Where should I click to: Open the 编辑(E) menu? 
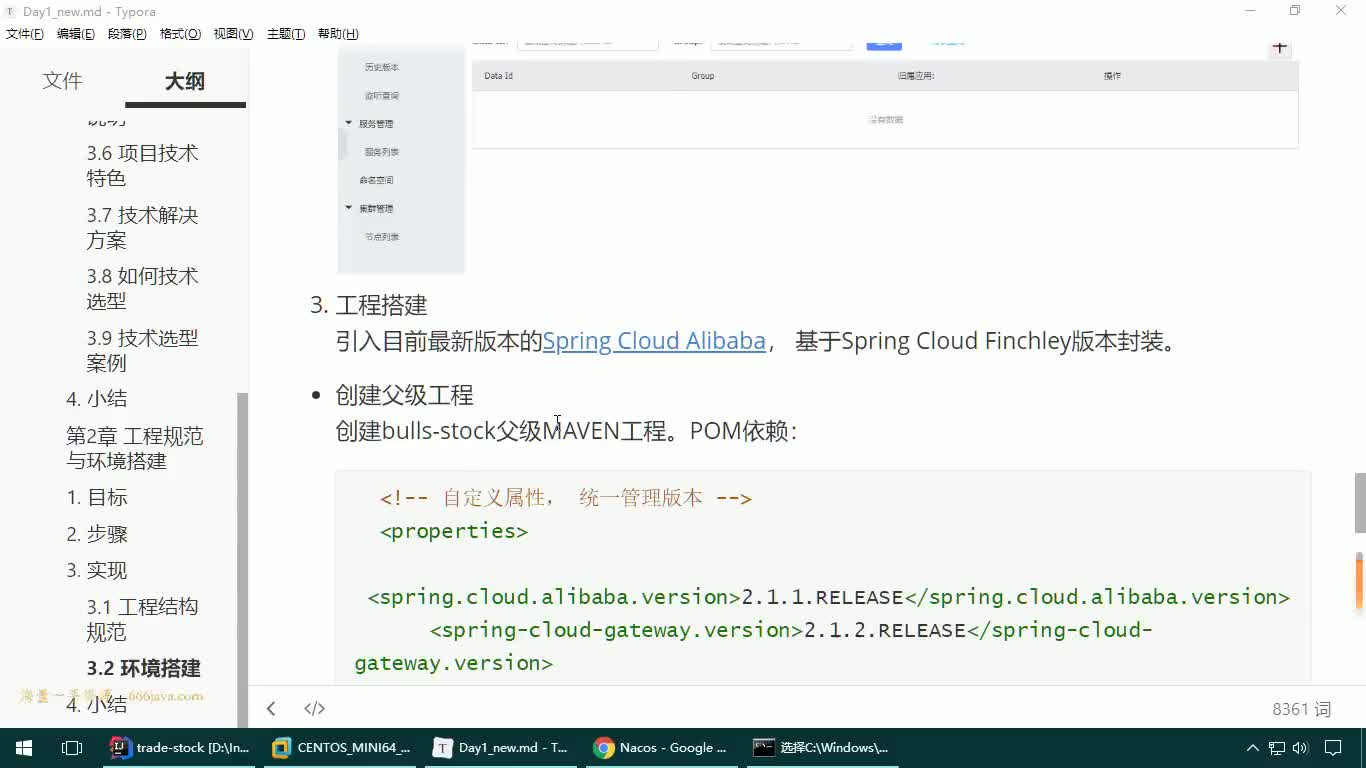pyautogui.click(x=76, y=34)
